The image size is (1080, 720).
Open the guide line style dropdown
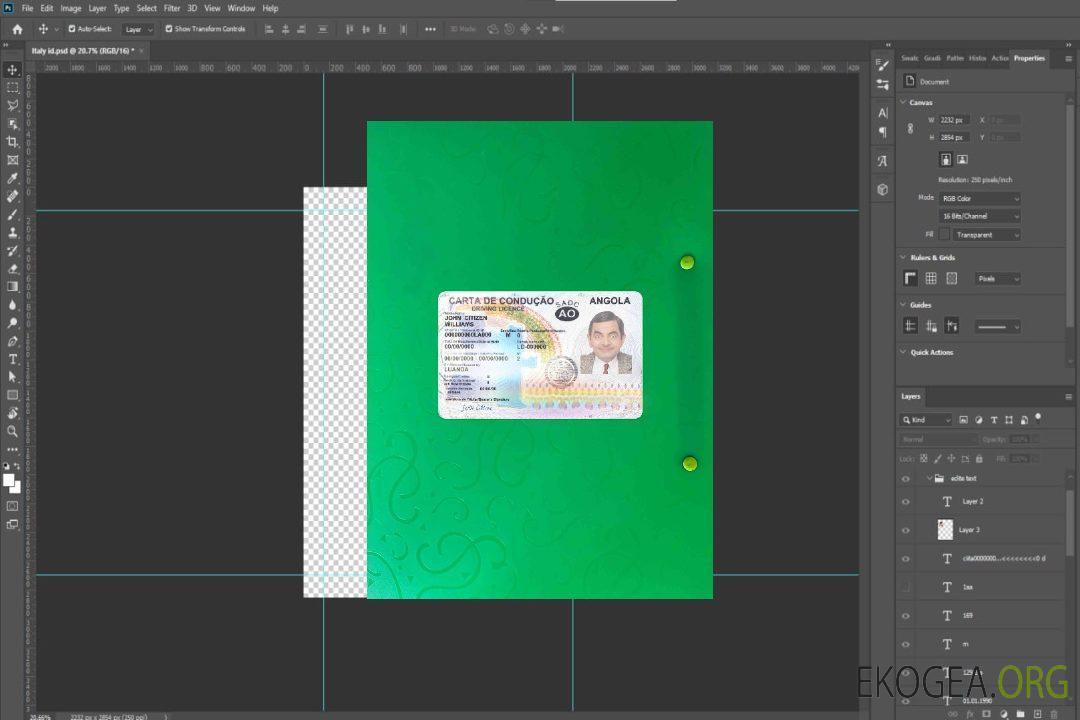998,327
